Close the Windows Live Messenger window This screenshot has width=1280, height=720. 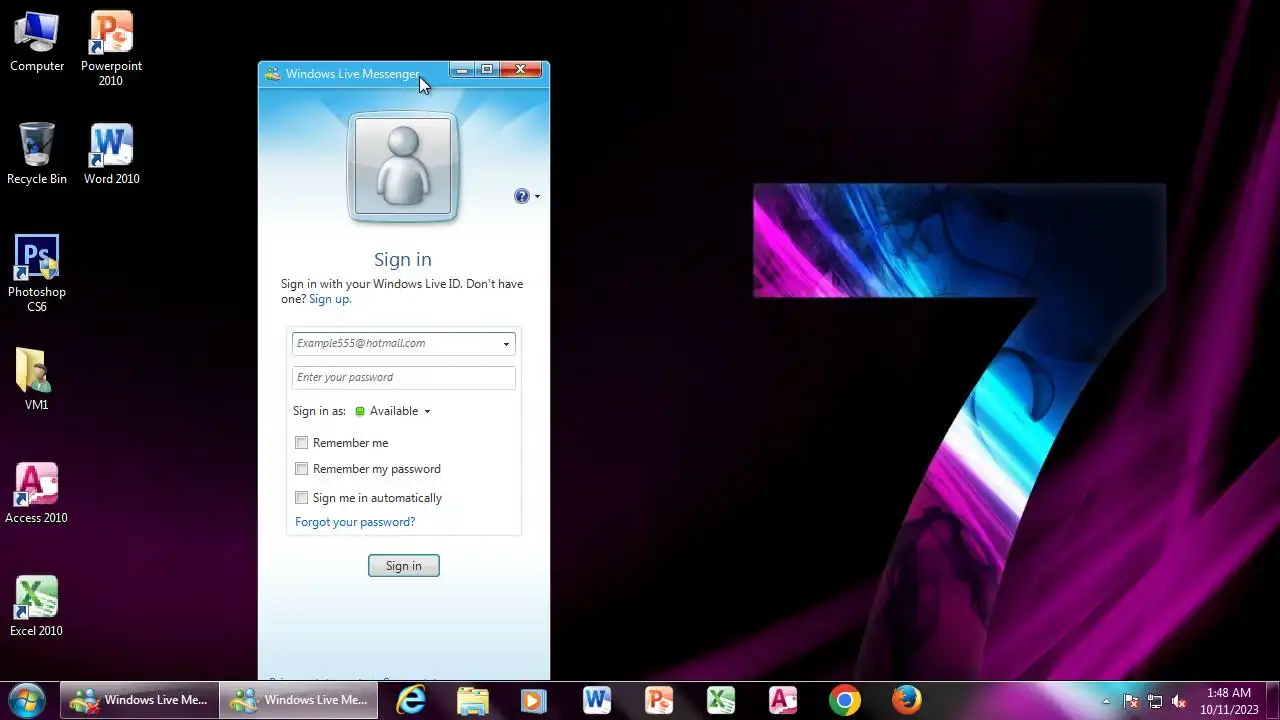(x=521, y=70)
